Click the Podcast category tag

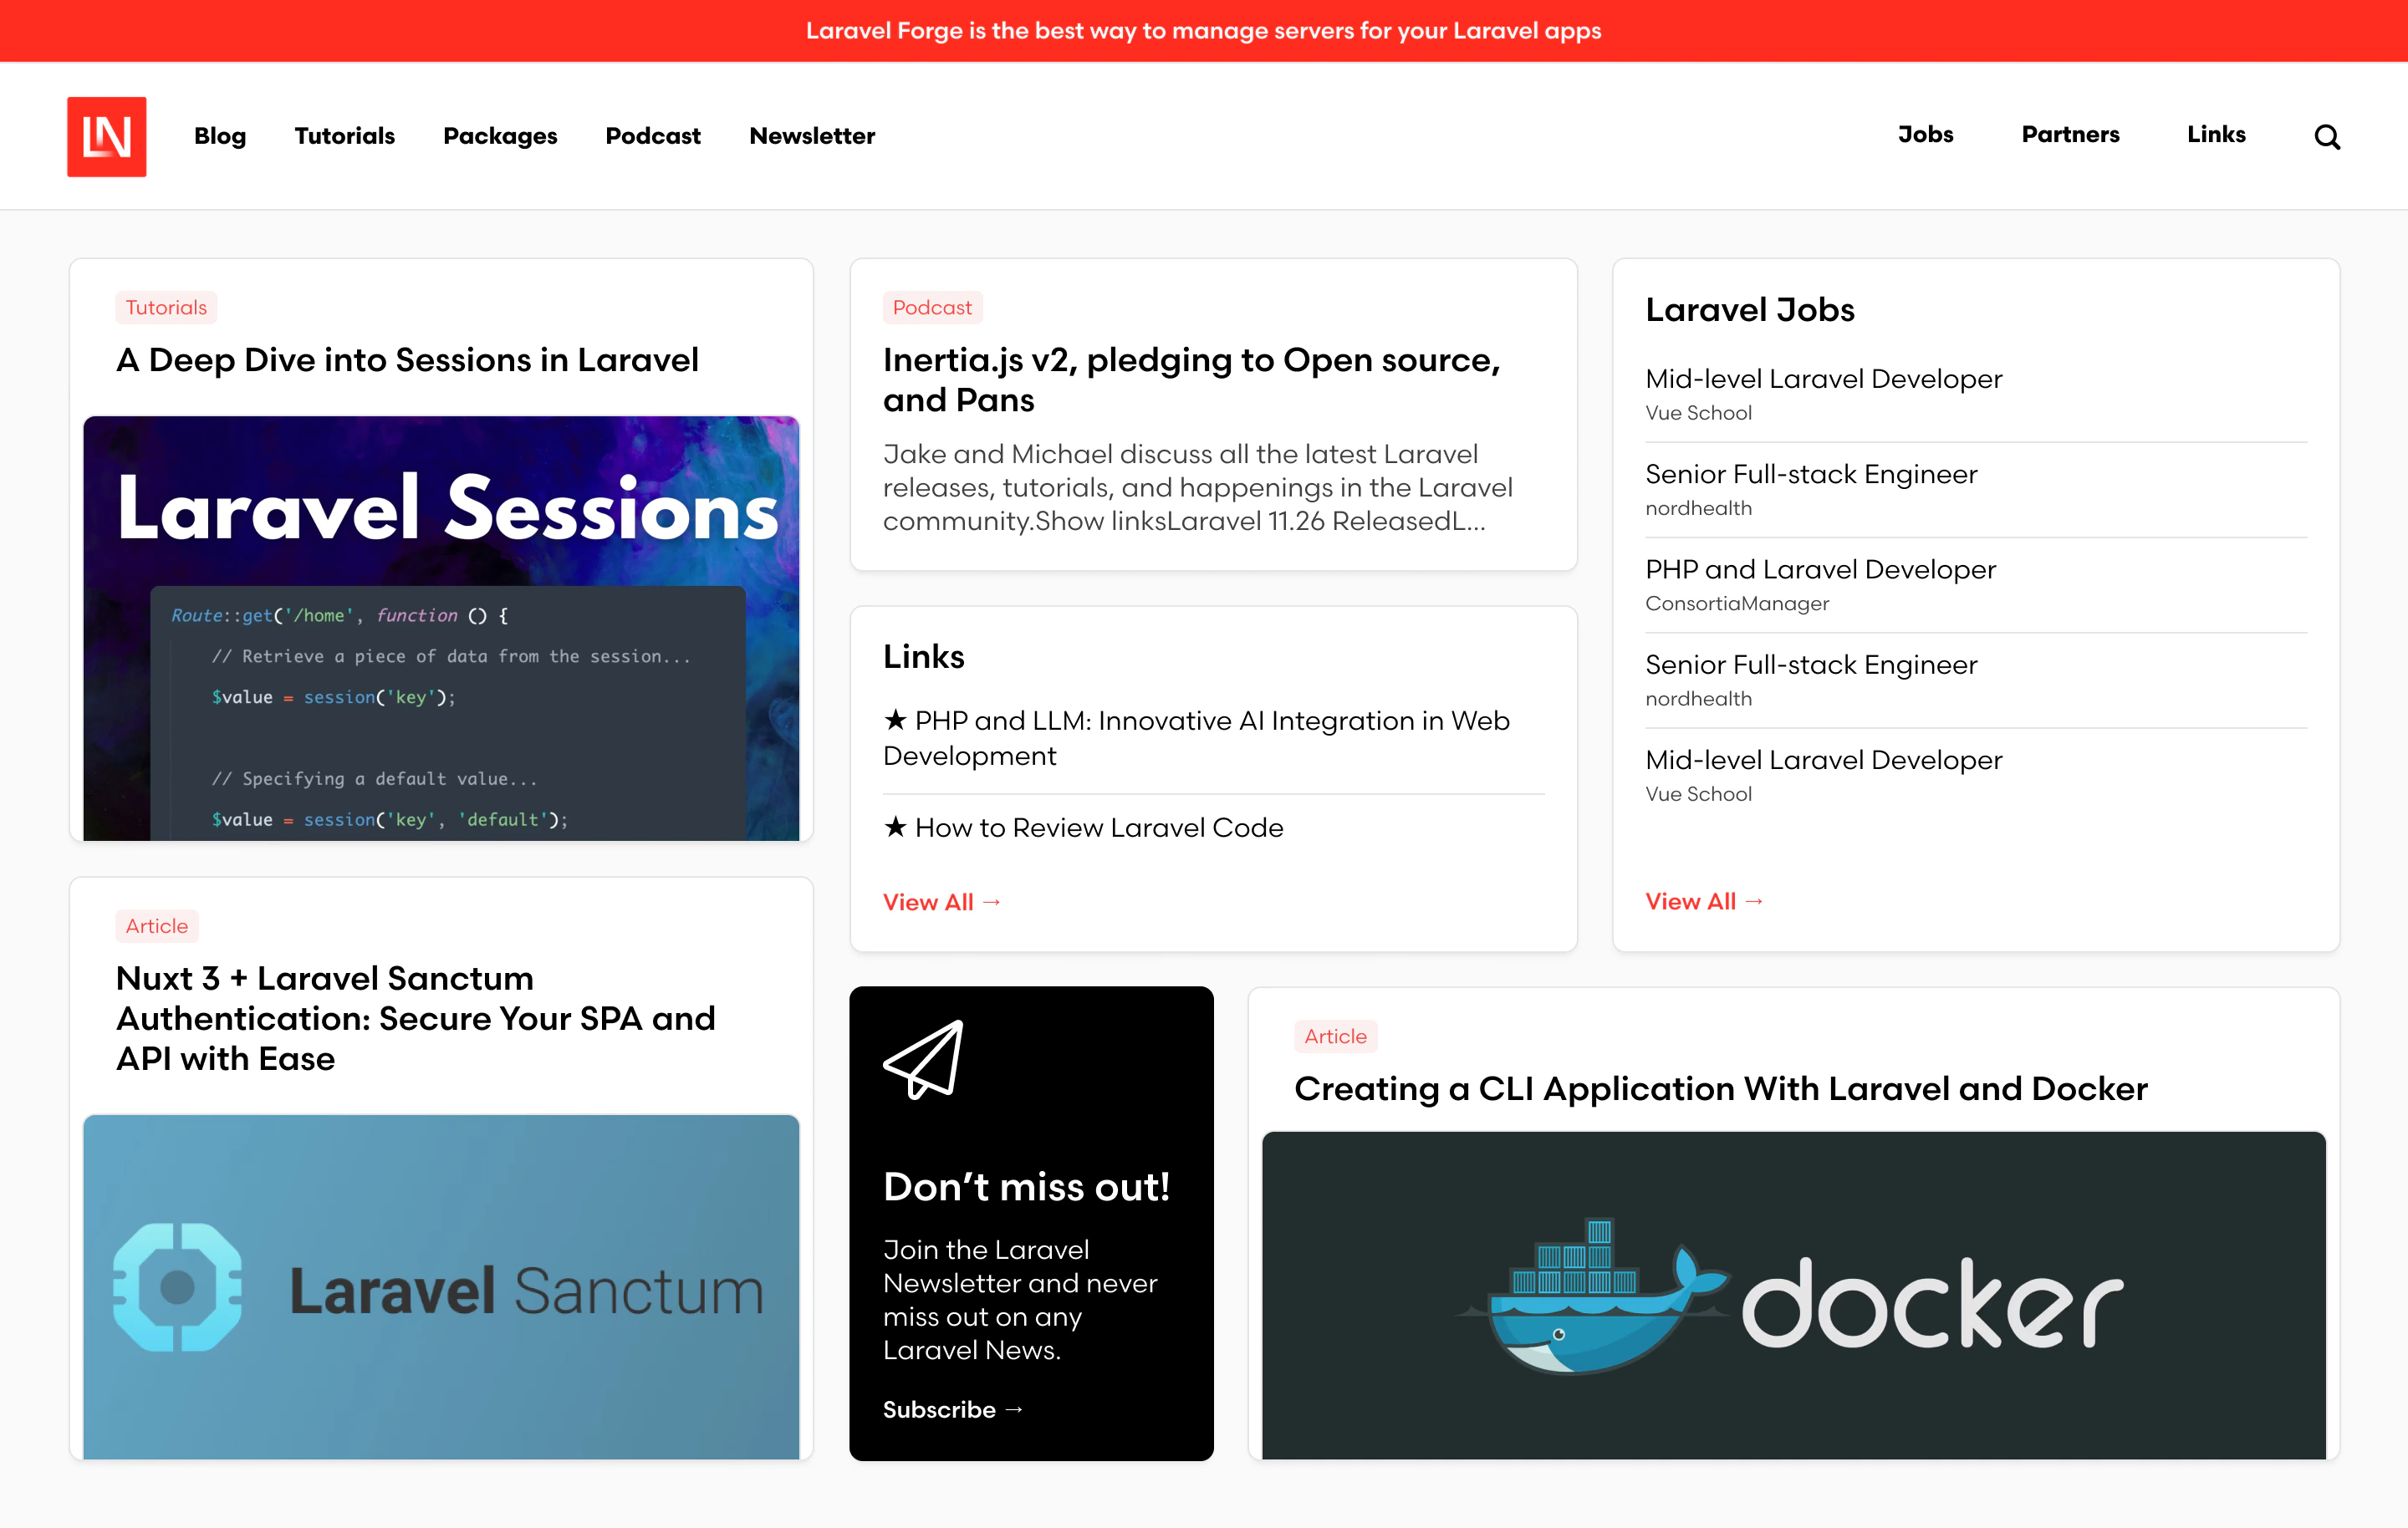click(x=932, y=307)
